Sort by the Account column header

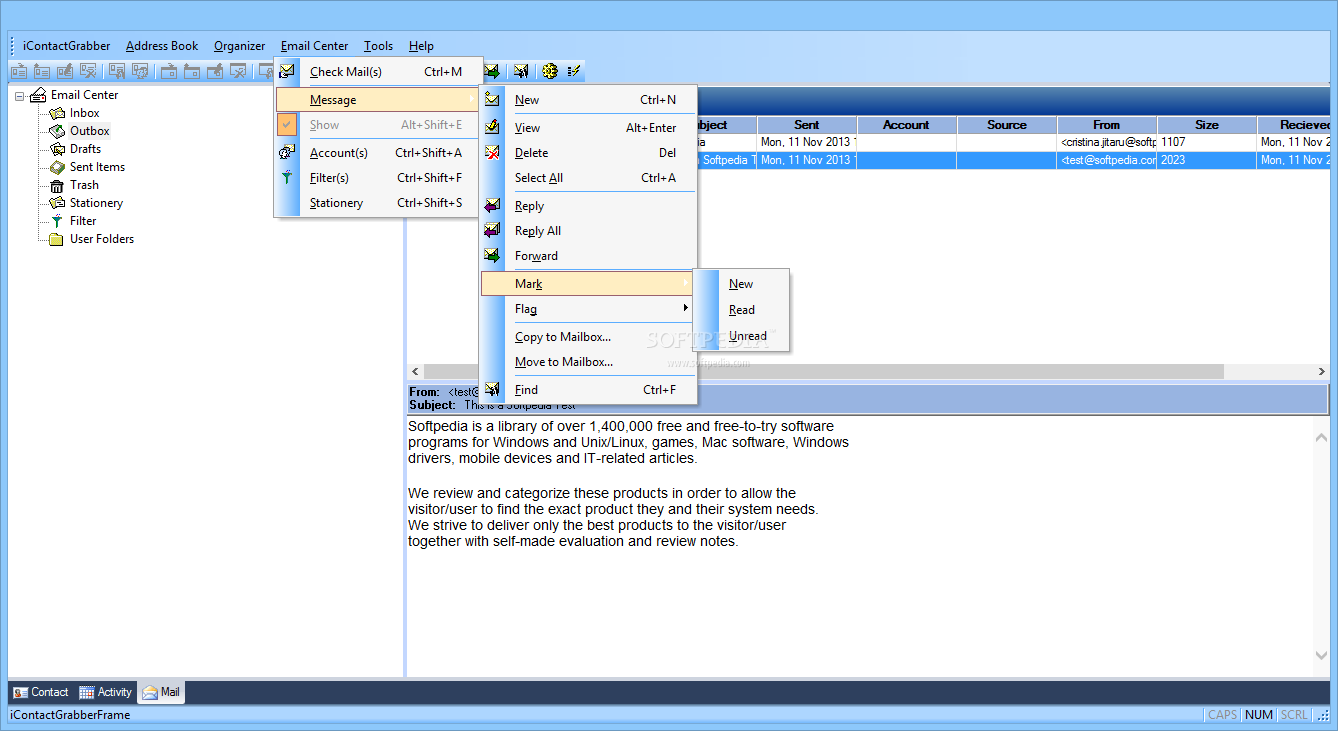tap(907, 125)
